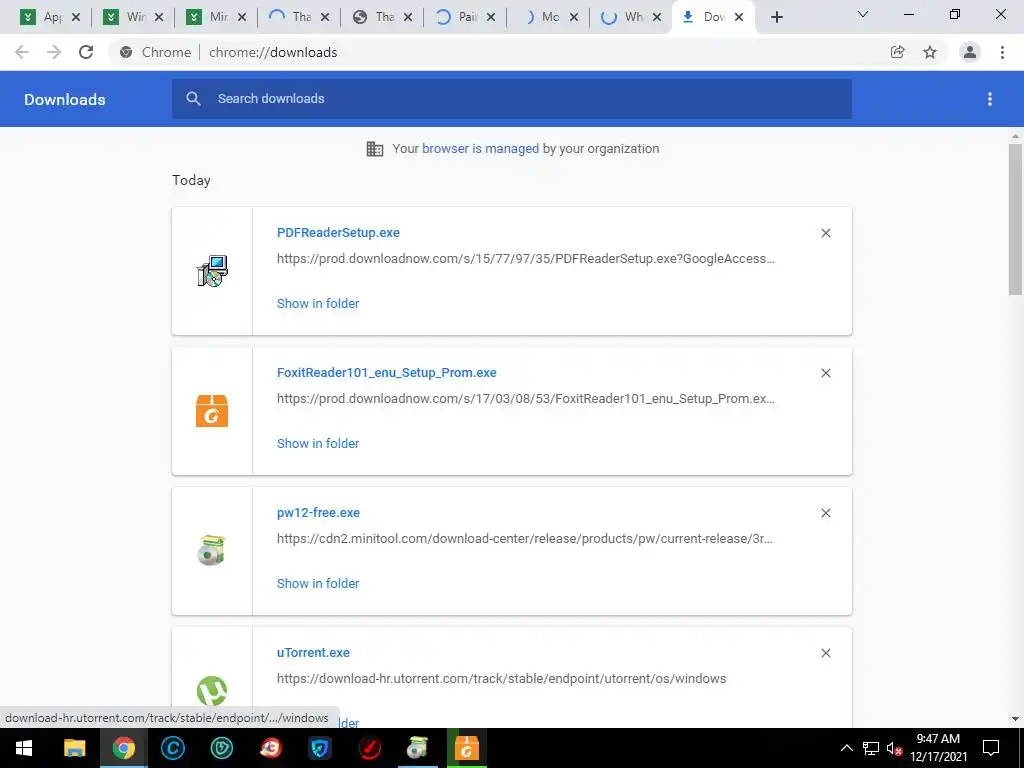The width and height of the screenshot is (1024, 768).
Task: Open the PDFReaderSetup.exe file link
Action: coord(338,232)
